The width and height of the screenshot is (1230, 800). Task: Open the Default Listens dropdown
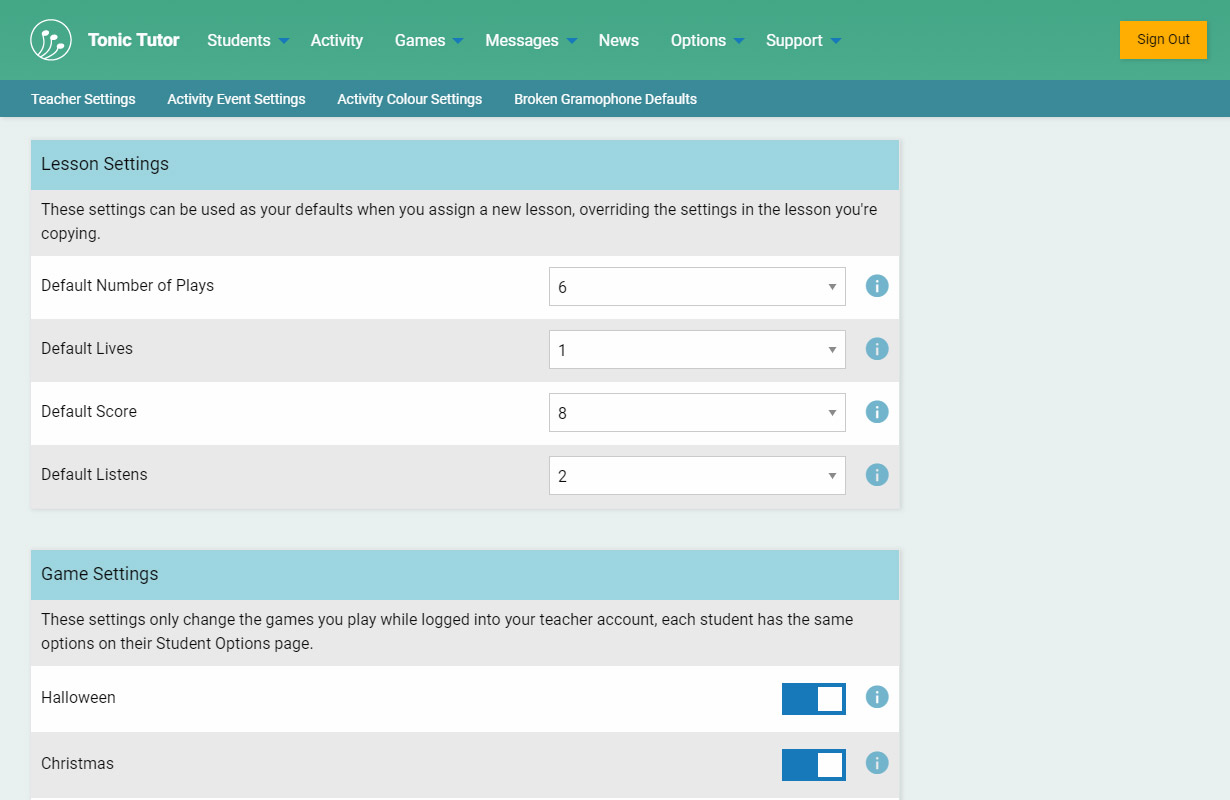point(697,476)
